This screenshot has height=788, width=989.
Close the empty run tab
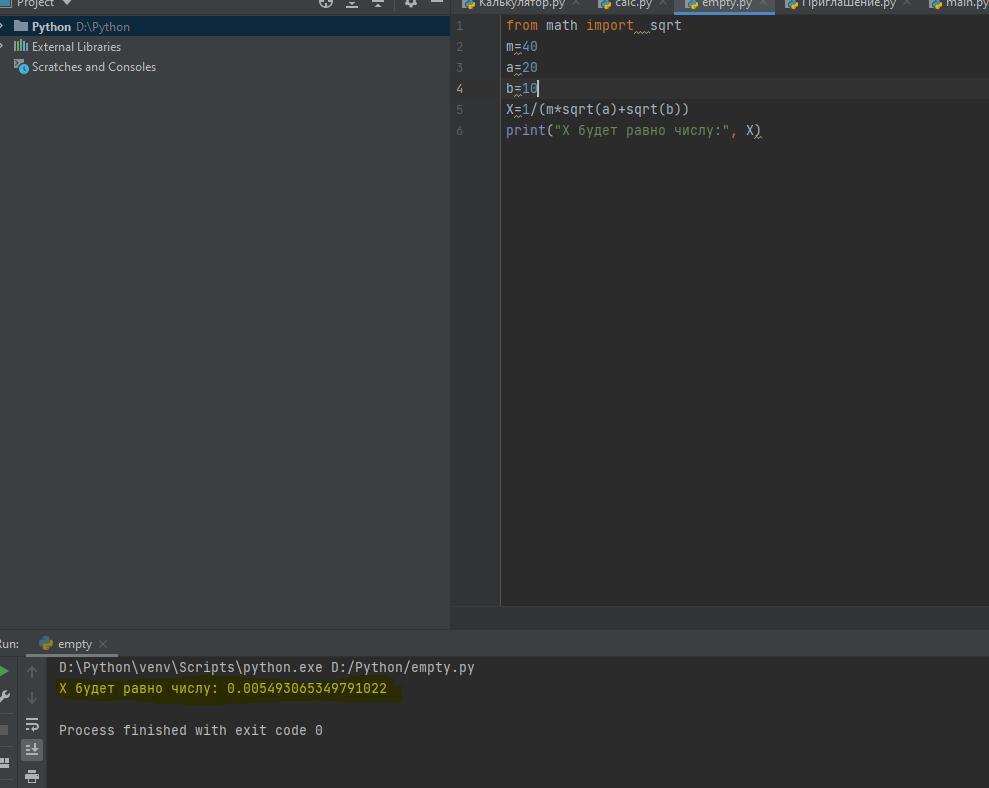(103, 644)
